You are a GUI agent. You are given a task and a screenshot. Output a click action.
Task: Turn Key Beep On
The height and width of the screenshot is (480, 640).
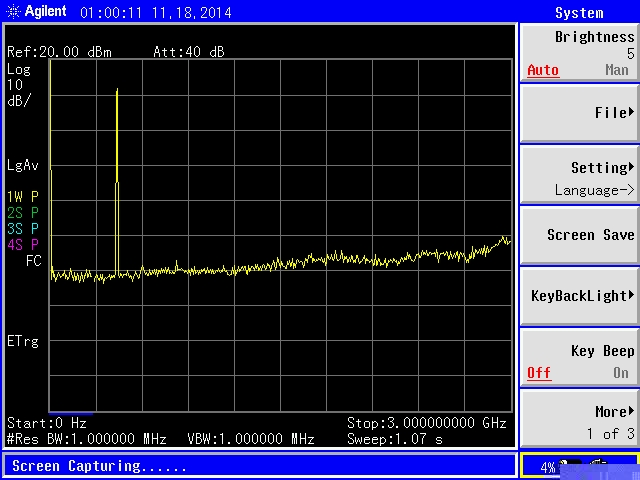click(620, 373)
